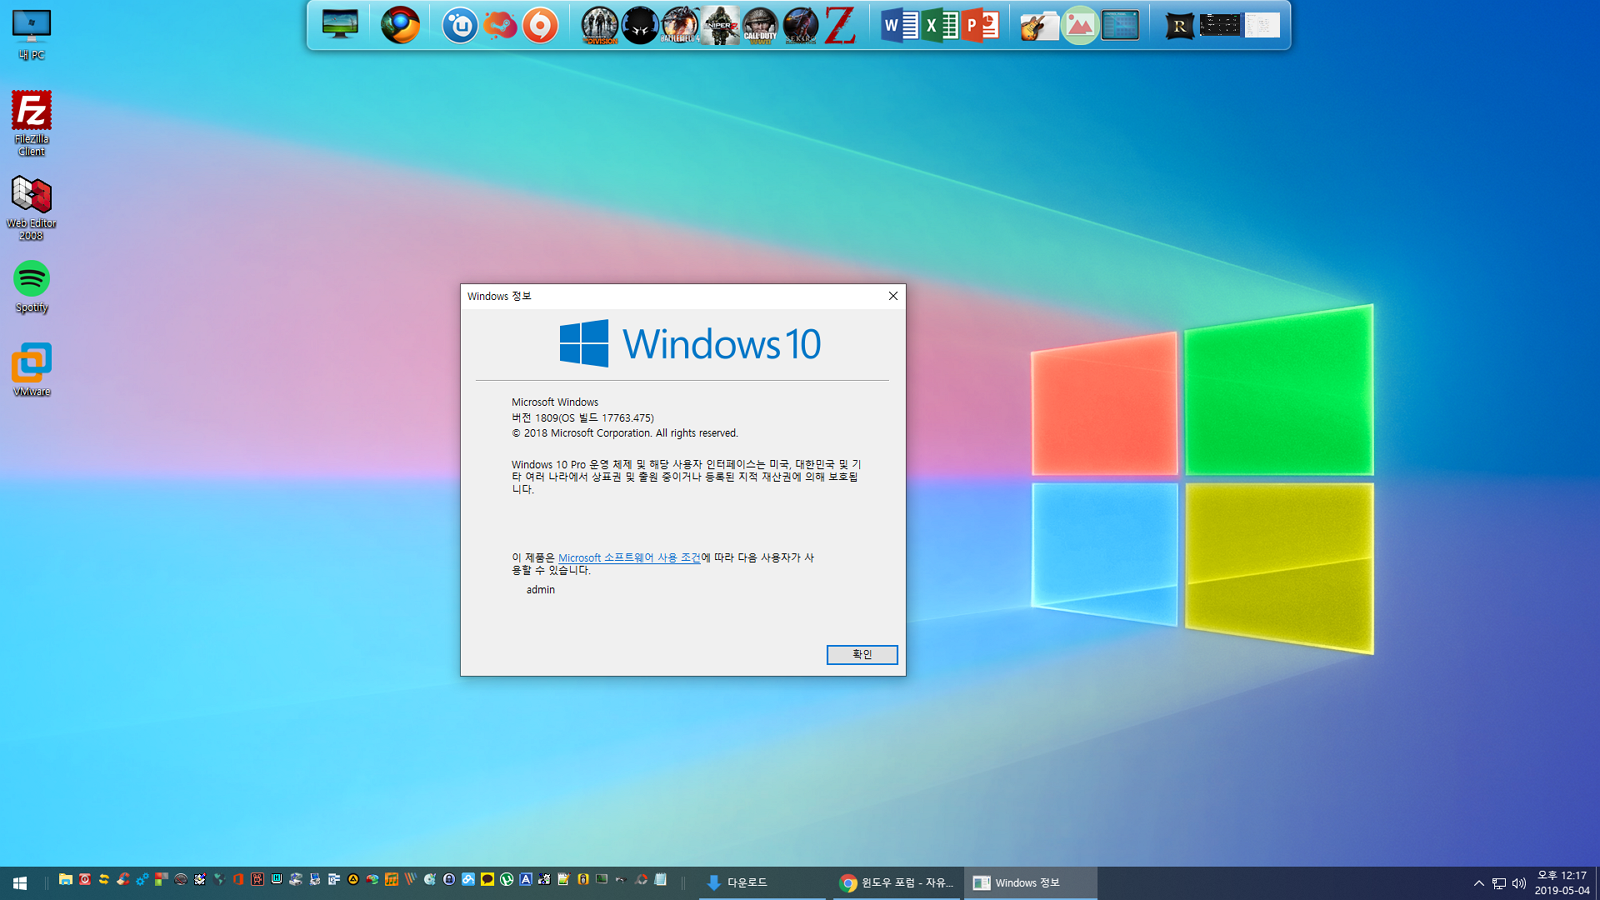Close the Windows 정보 dialog
Viewport: 1600px width, 900px height.
pyautogui.click(x=893, y=296)
